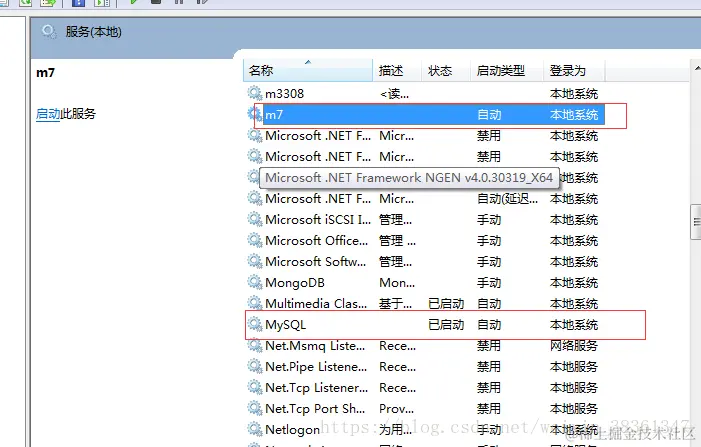Click the gear icon beside Multimedia Clas...
The height and width of the screenshot is (447, 701).
[255, 304]
